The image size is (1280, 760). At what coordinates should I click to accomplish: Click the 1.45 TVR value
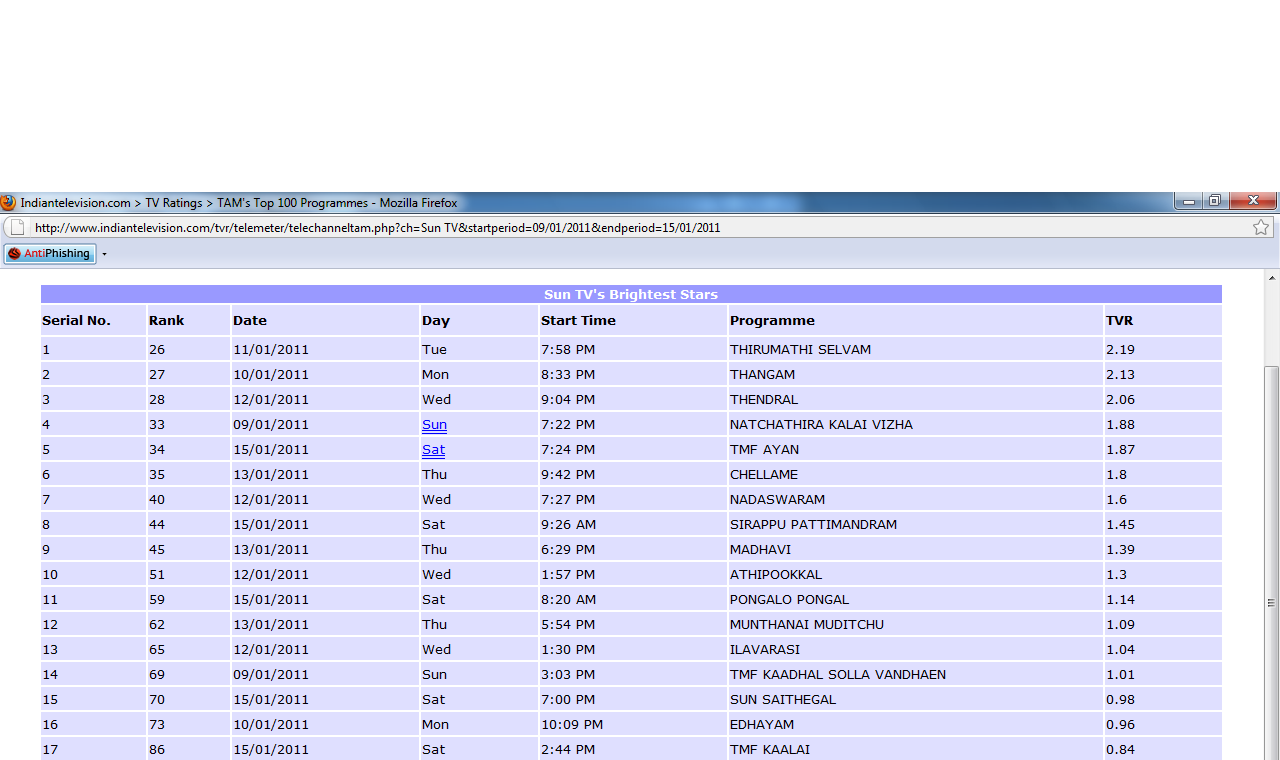click(x=1120, y=525)
